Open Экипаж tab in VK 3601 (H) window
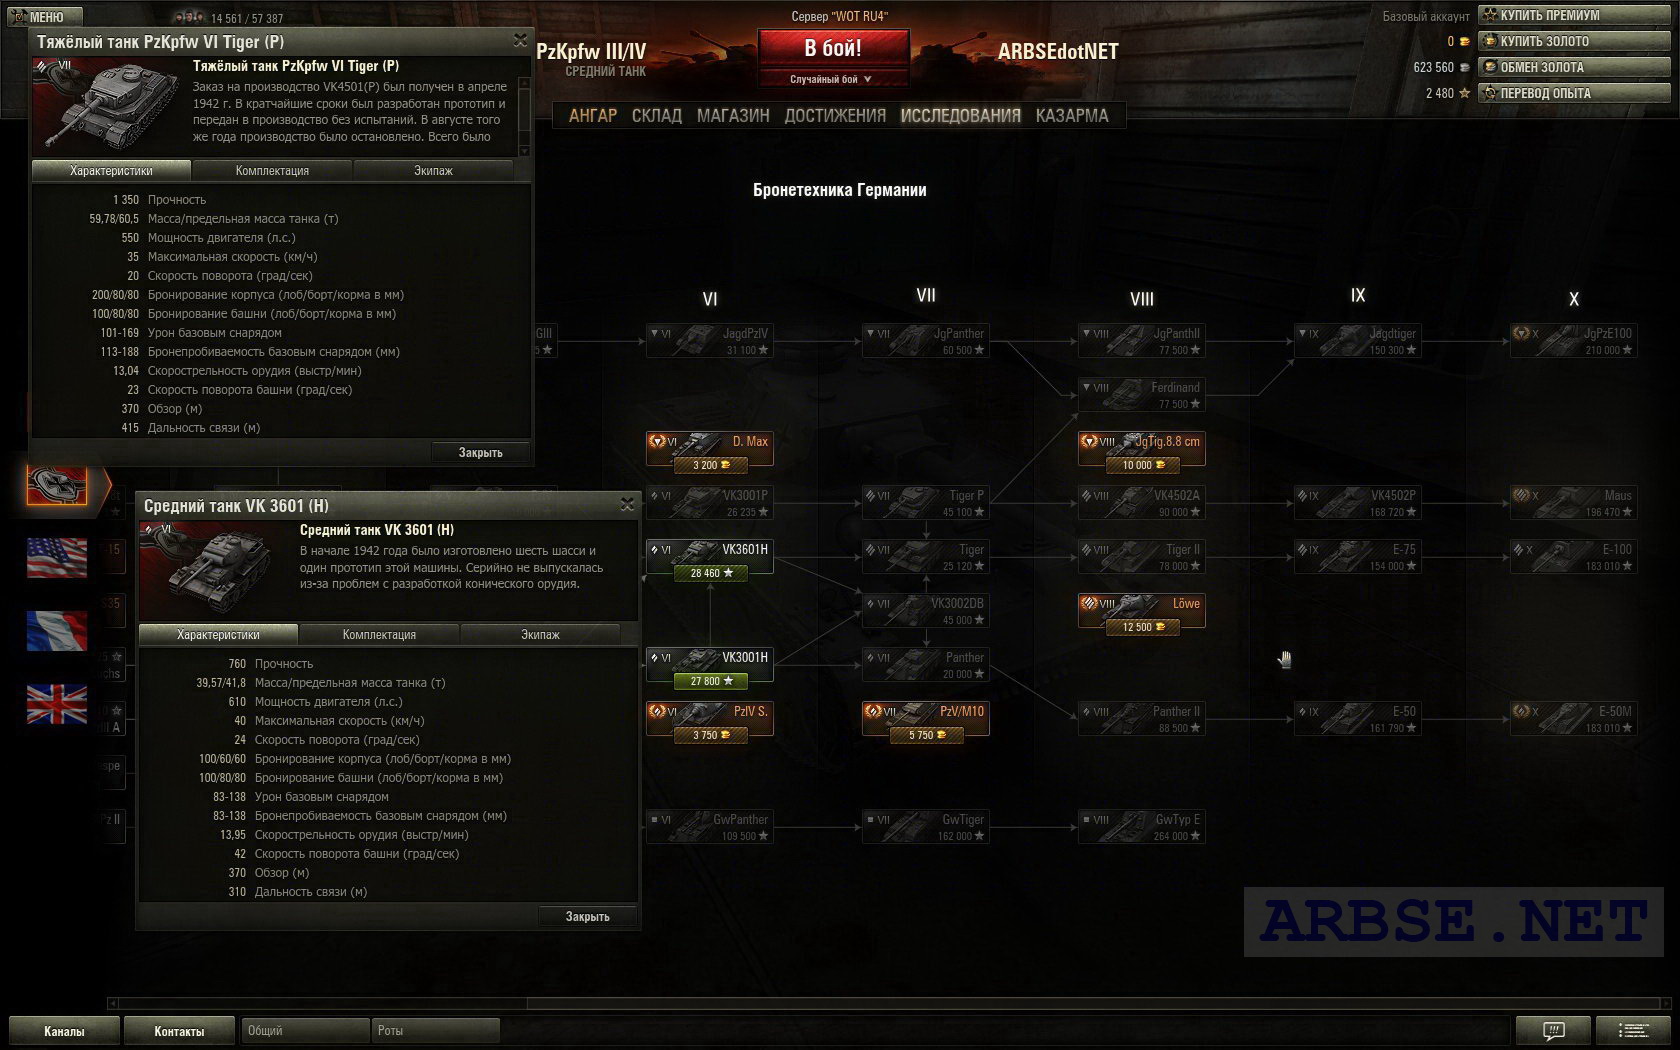The height and width of the screenshot is (1050, 1680). (540, 635)
